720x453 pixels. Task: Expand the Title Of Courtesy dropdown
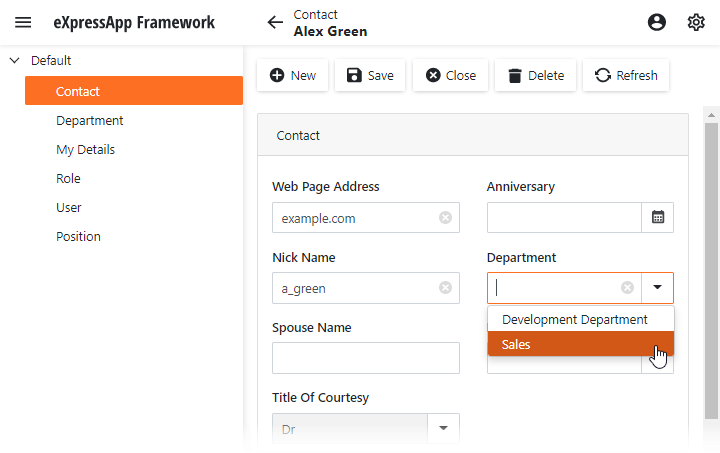443,429
